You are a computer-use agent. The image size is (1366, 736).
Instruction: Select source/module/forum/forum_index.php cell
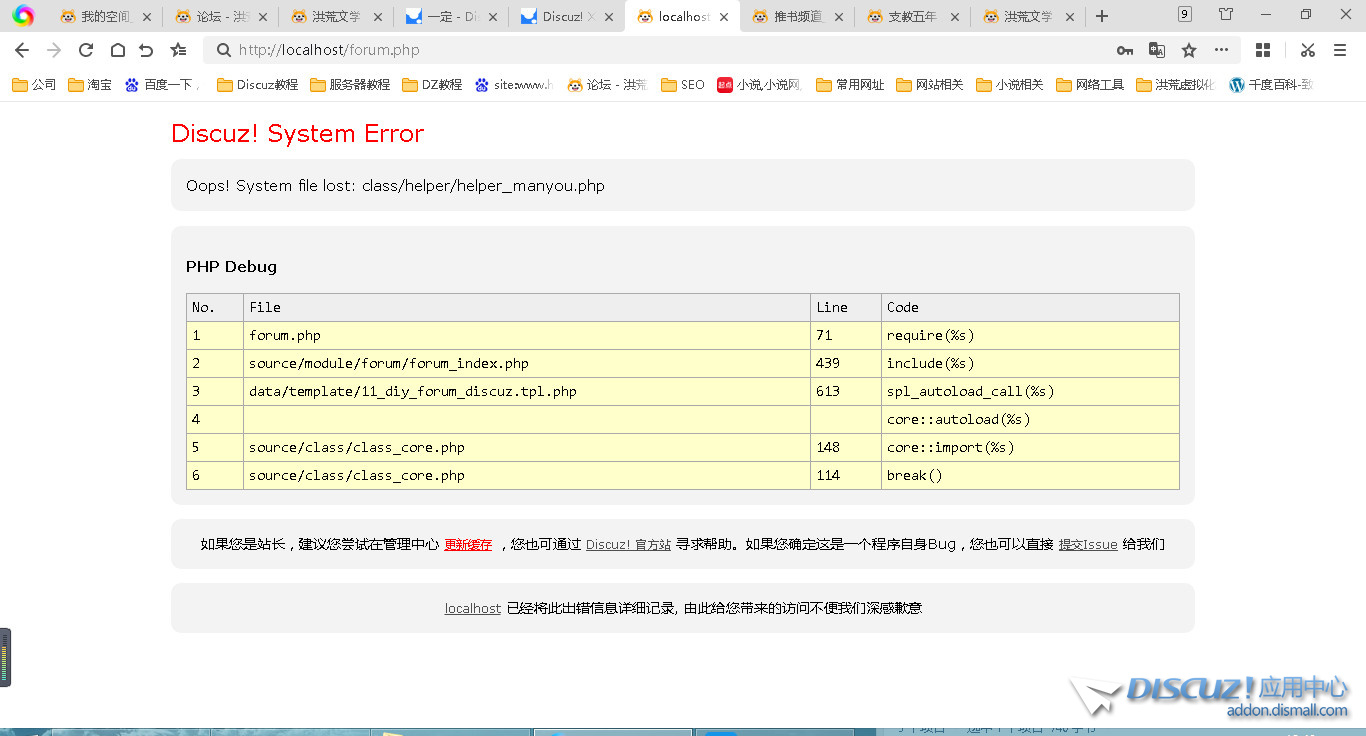coord(527,363)
